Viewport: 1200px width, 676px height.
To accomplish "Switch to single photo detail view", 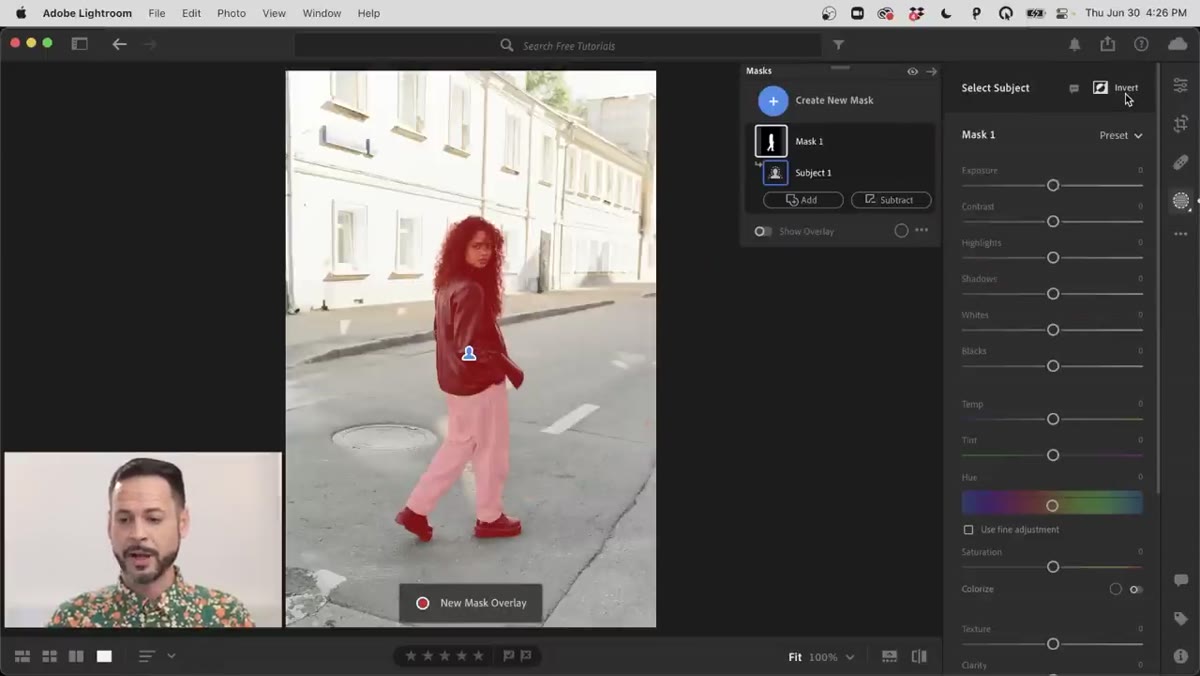I will [x=104, y=656].
